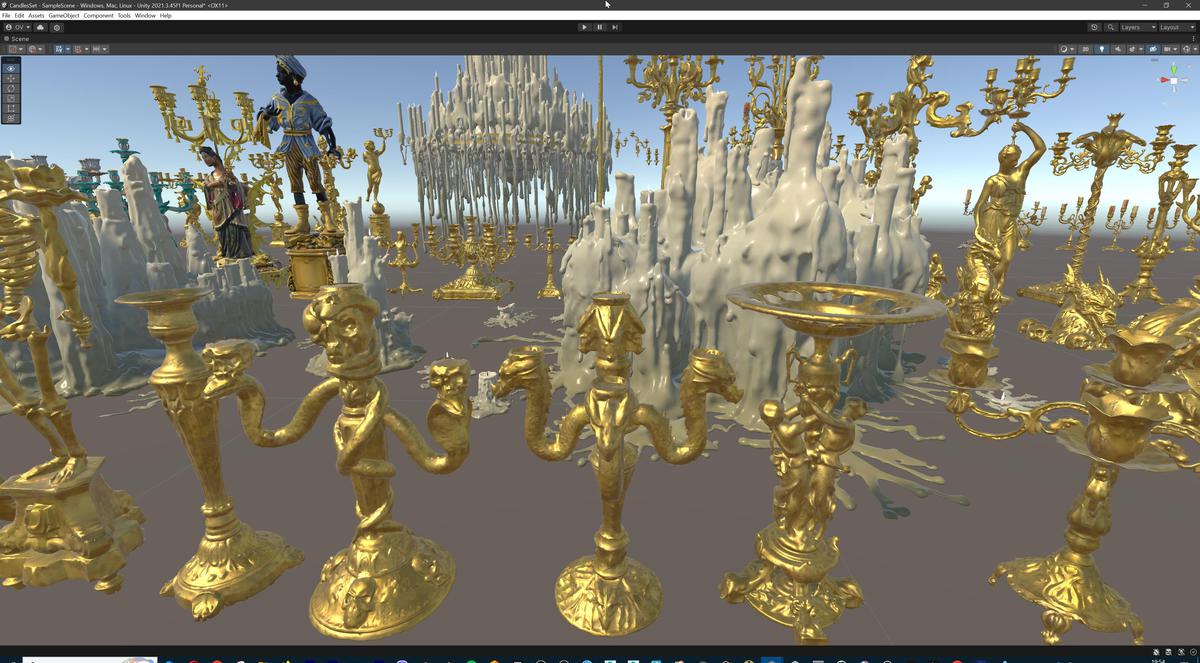Select the Rotate tool
This screenshot has width=1200, height=663.
click(9, 89)
